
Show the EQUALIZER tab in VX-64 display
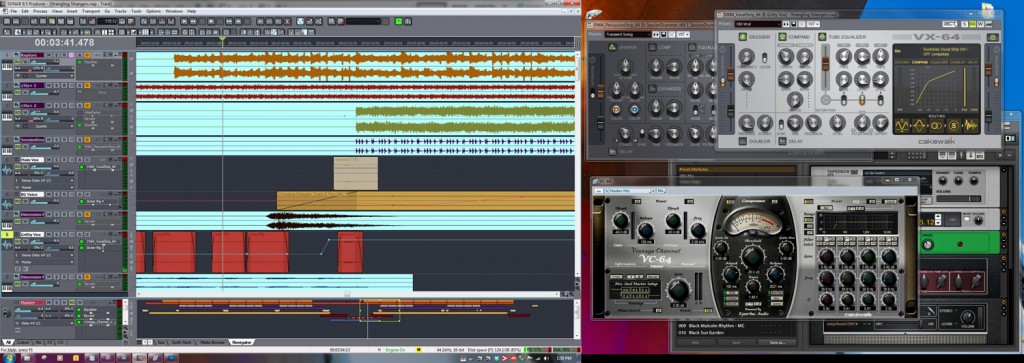(938, 62)
